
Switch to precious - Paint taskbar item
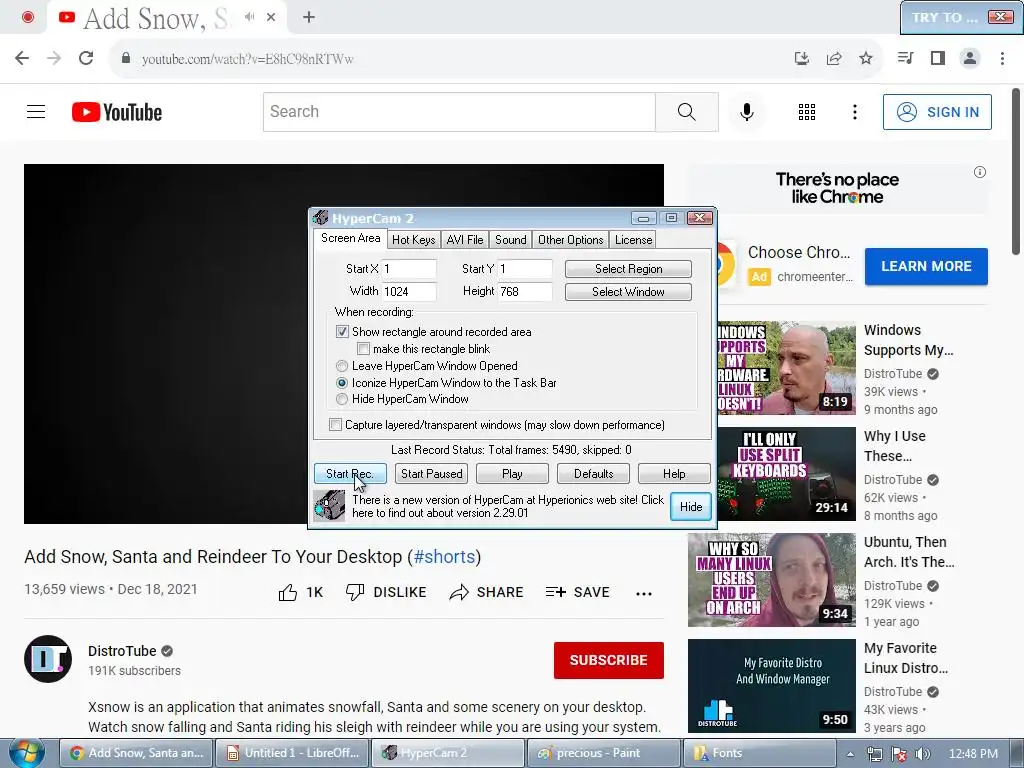click(x=603, y=753)
